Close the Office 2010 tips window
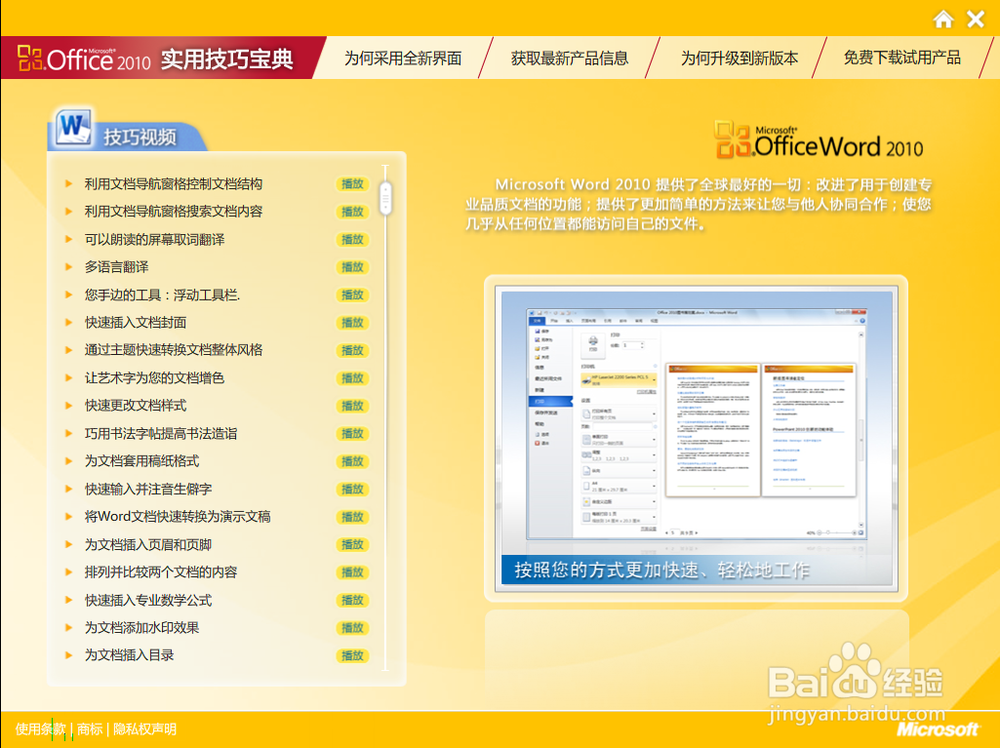The height and width of the screenshot is (748, 1000). [x=976, y=19]
